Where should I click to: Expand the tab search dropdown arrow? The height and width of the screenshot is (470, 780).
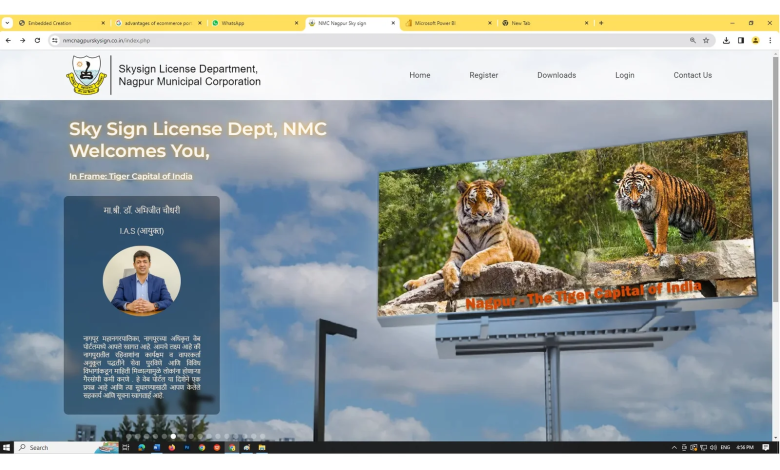coord(7,23)
